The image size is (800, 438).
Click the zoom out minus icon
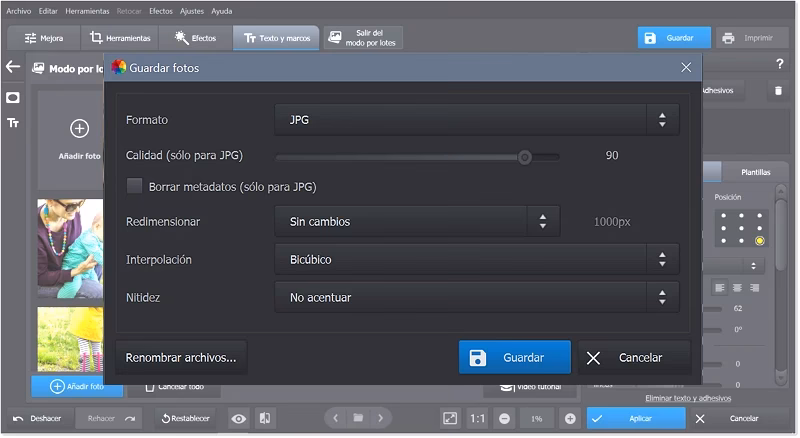(x=505, y=418)
